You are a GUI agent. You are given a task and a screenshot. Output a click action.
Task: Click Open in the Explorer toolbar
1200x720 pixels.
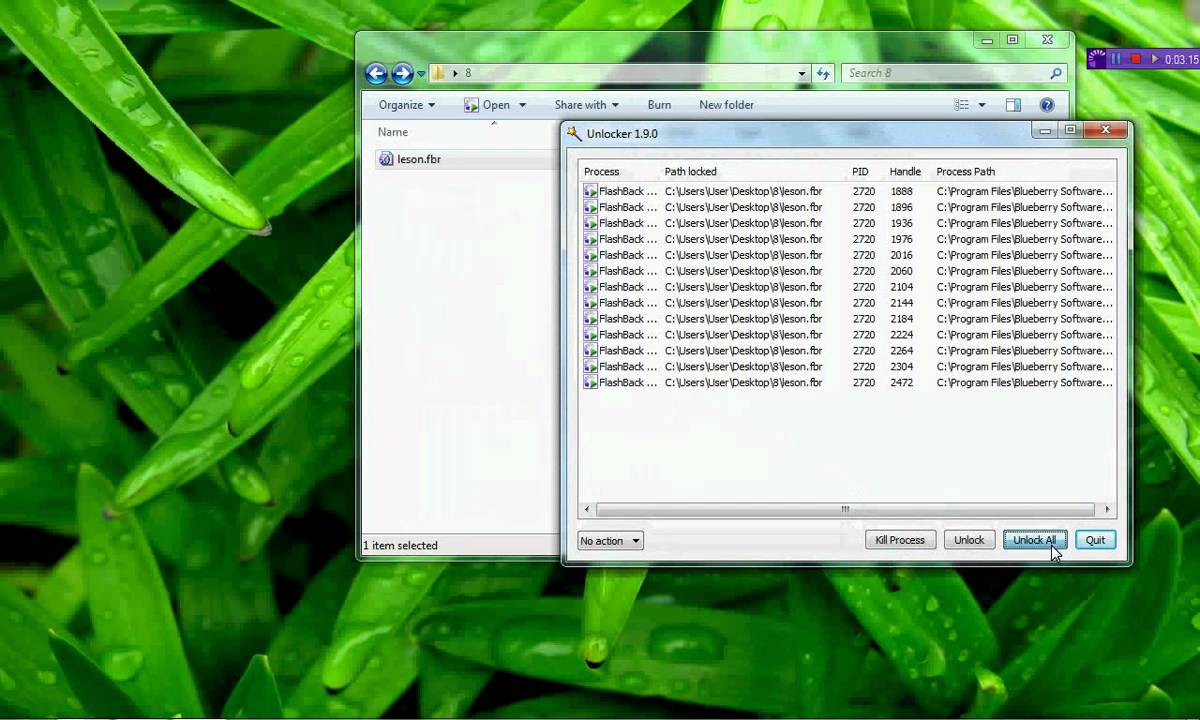pyautogui.click(x=487, y=105)
